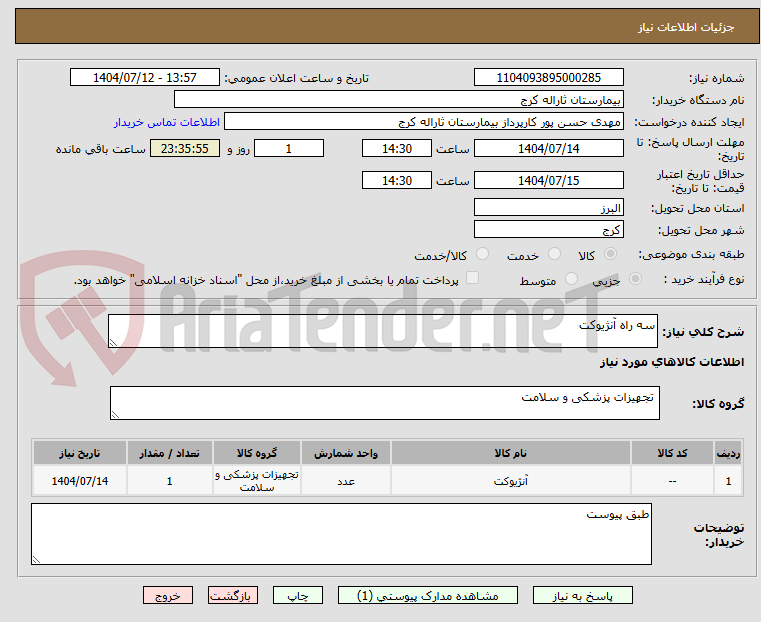This screenshot has height=622, width=761.
Task: Click the 1404/07/14 date cell in table
Action: [x=80, y=481]
